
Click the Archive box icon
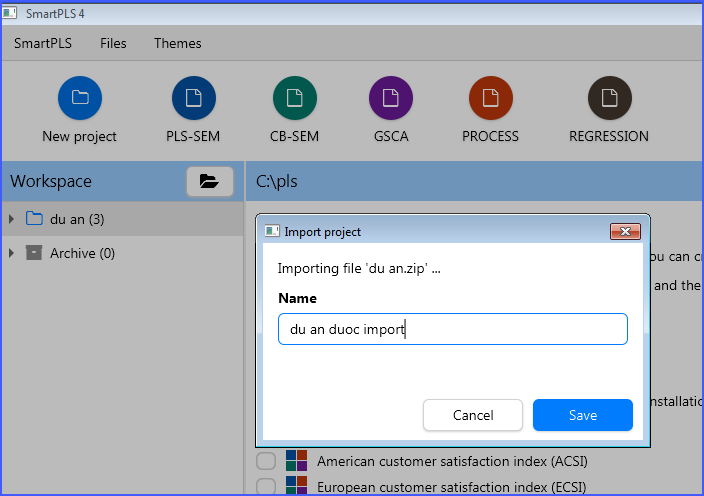[x=34, y=253]
